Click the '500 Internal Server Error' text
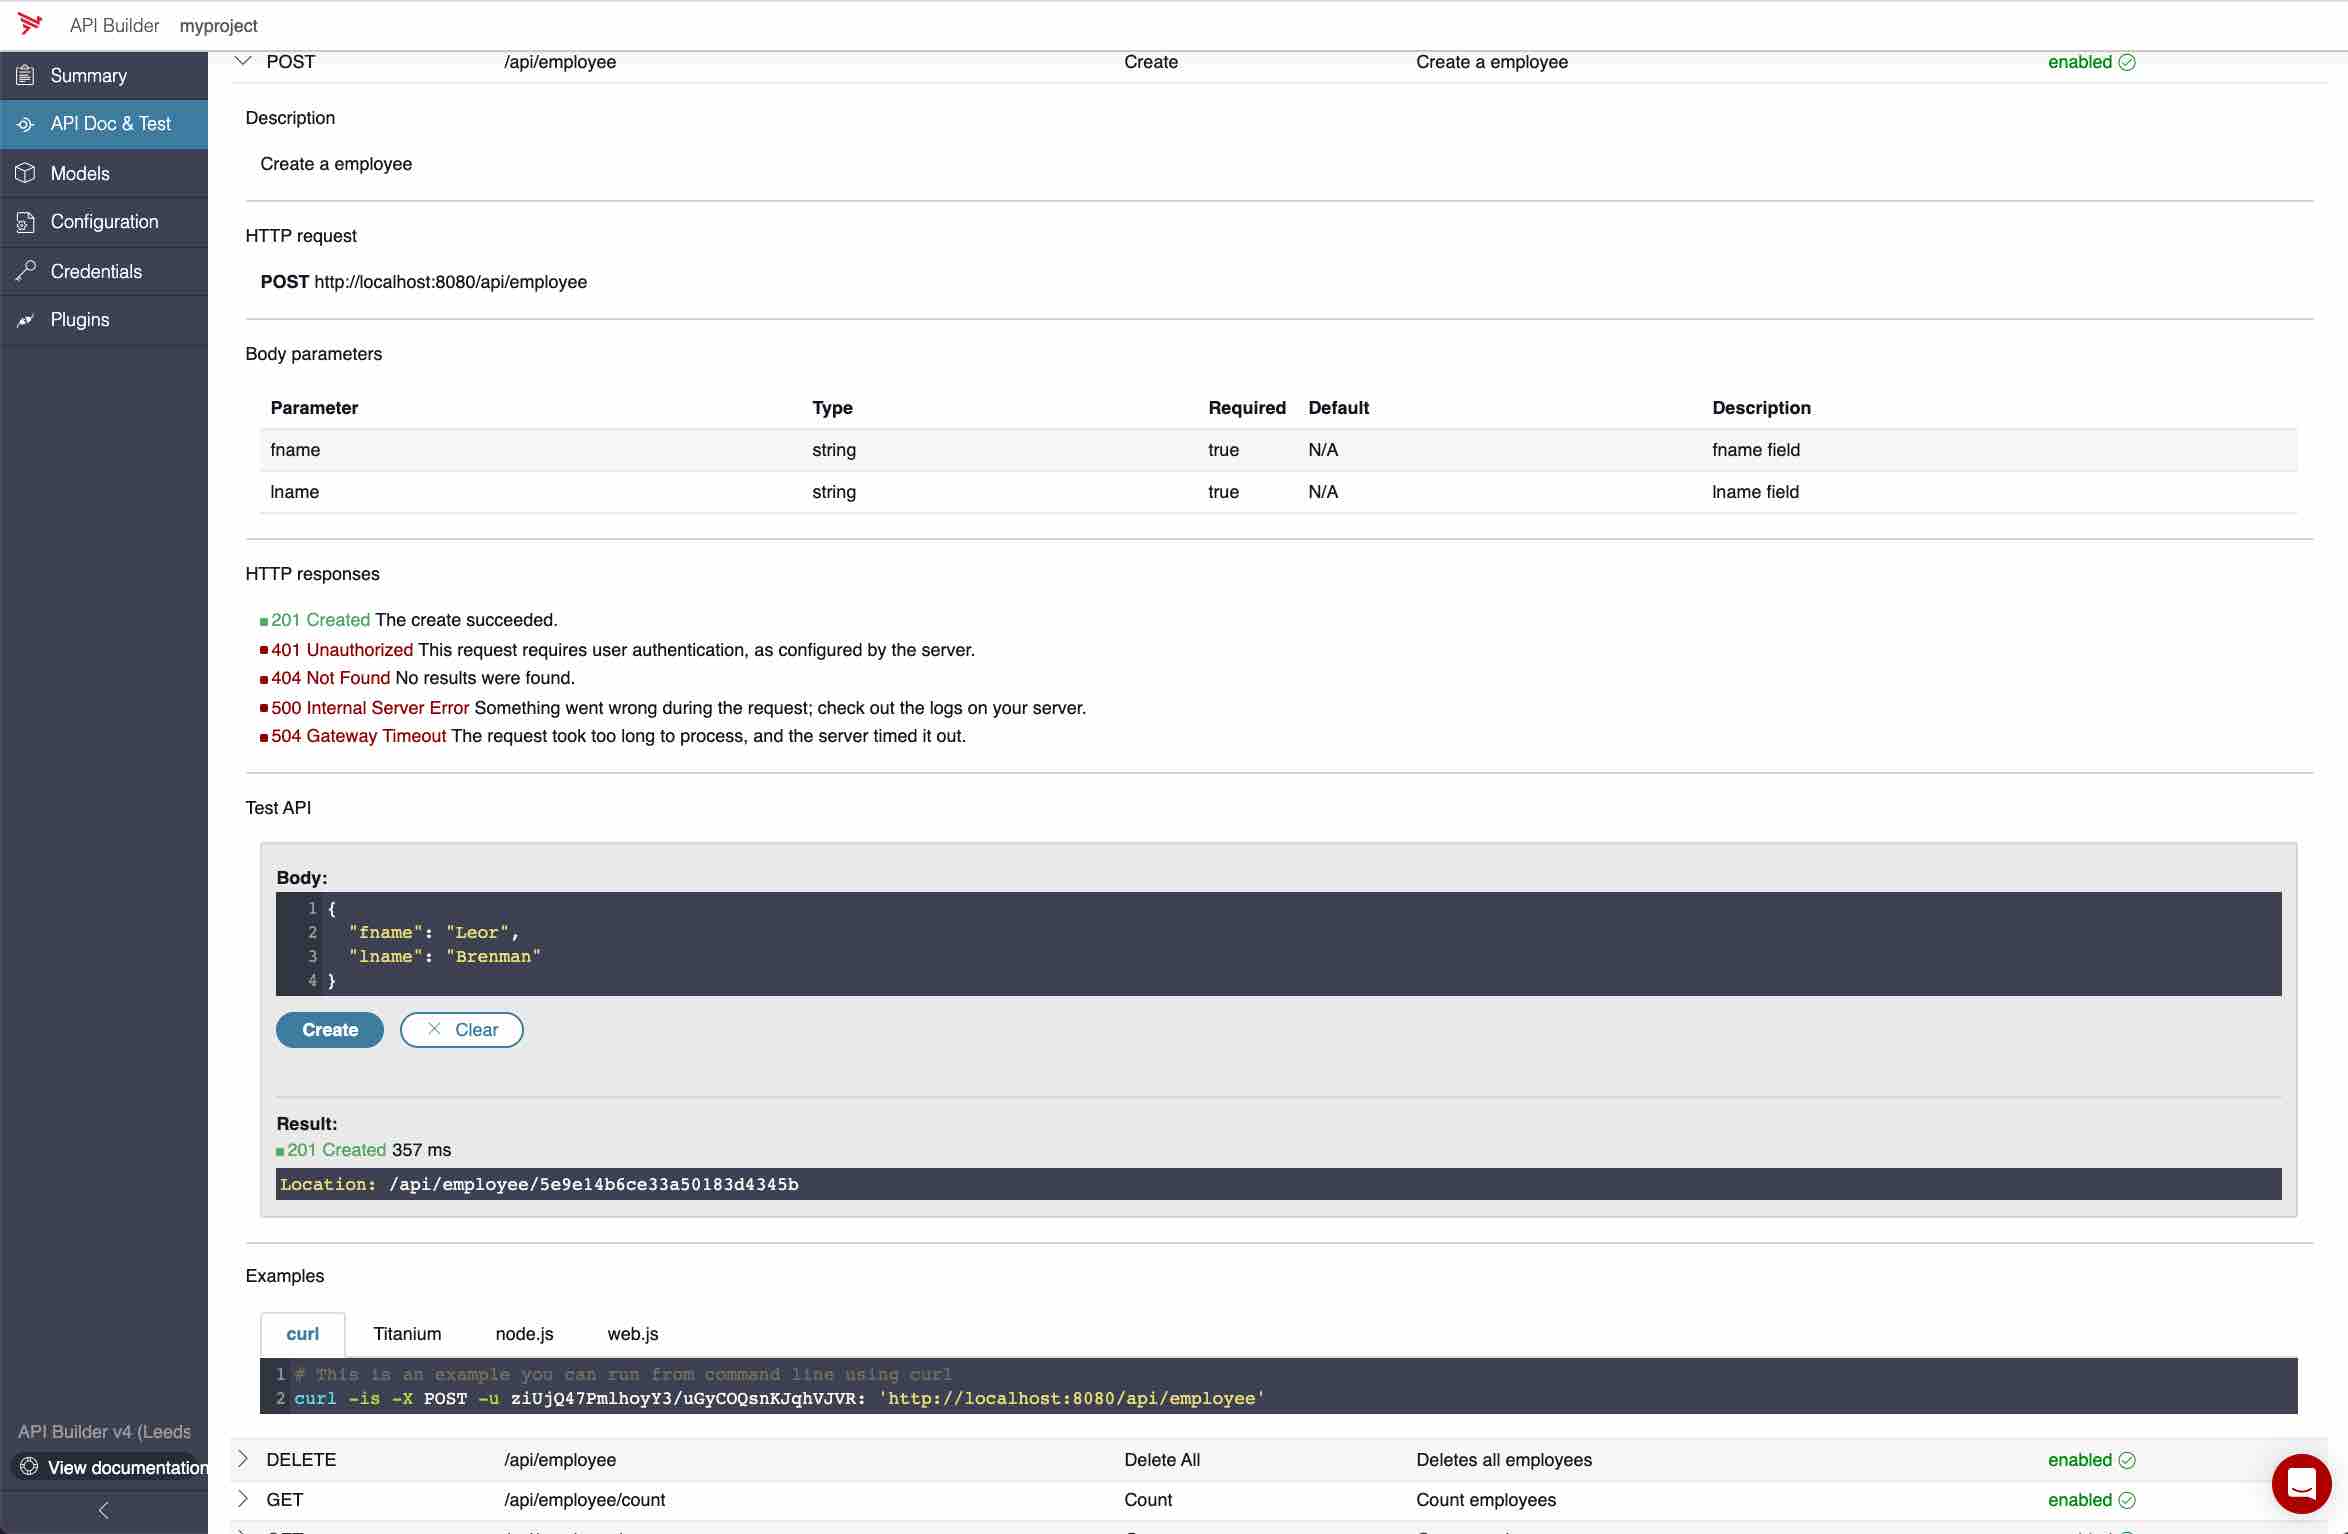This screenshot has width=2348, height=1534. pyautogui.click(x=370, y=708)
